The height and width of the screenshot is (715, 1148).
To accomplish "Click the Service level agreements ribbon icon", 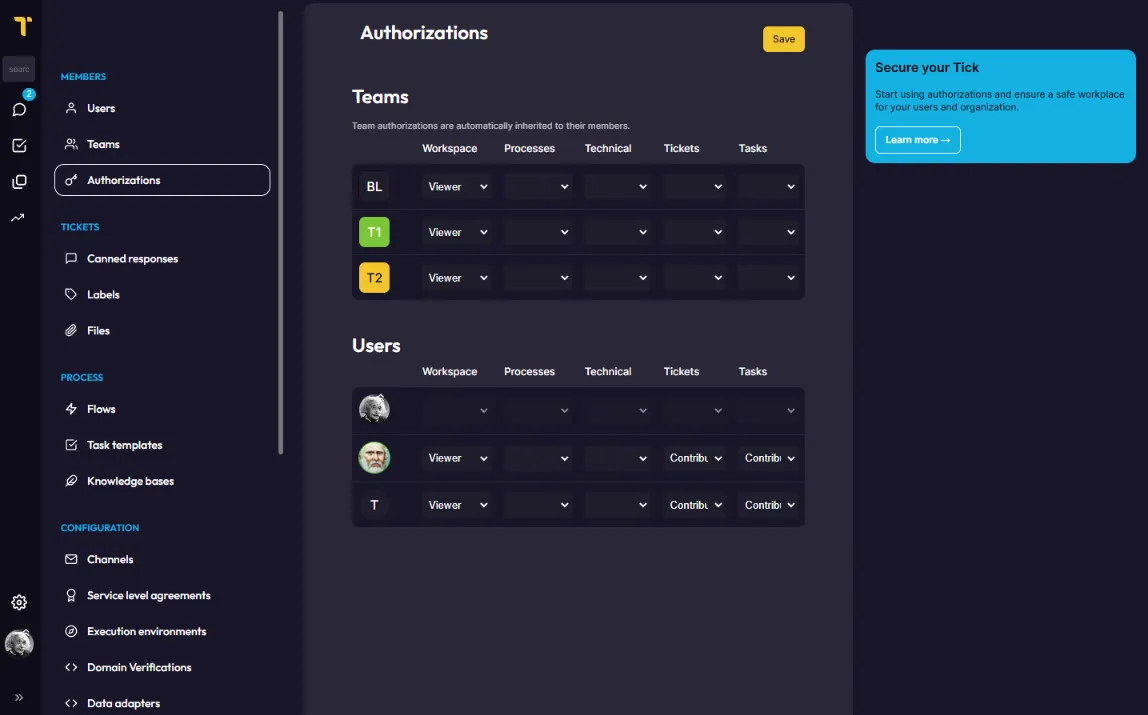I will coord(71,595).
